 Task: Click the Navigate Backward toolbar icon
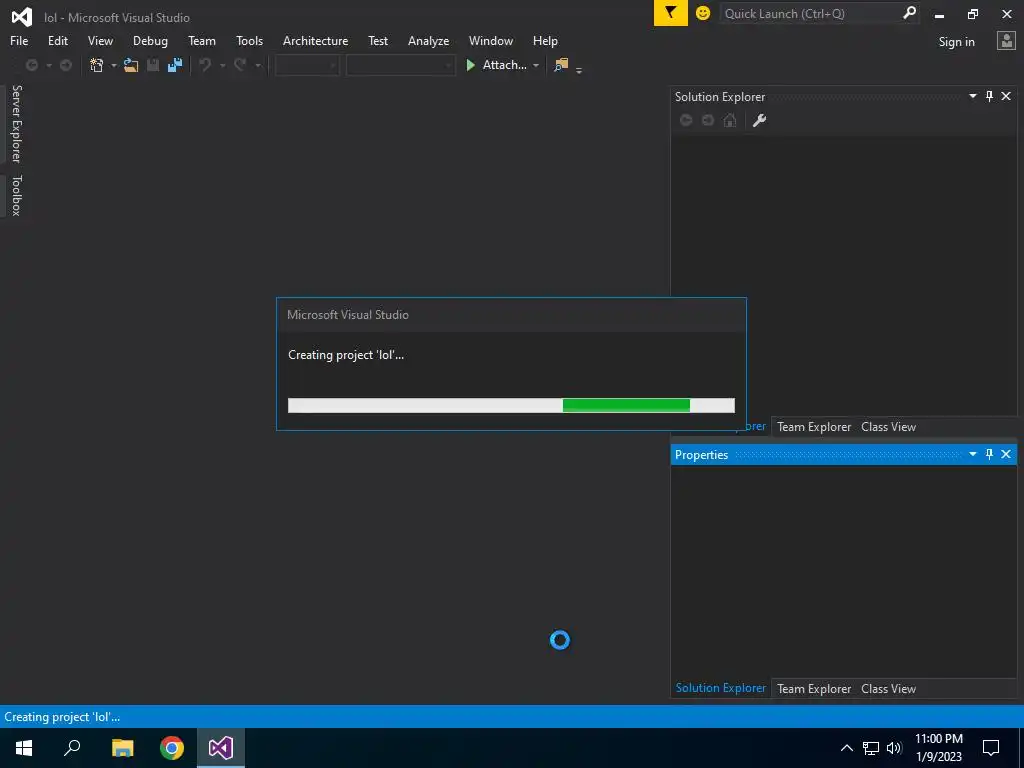click(31, 65)
